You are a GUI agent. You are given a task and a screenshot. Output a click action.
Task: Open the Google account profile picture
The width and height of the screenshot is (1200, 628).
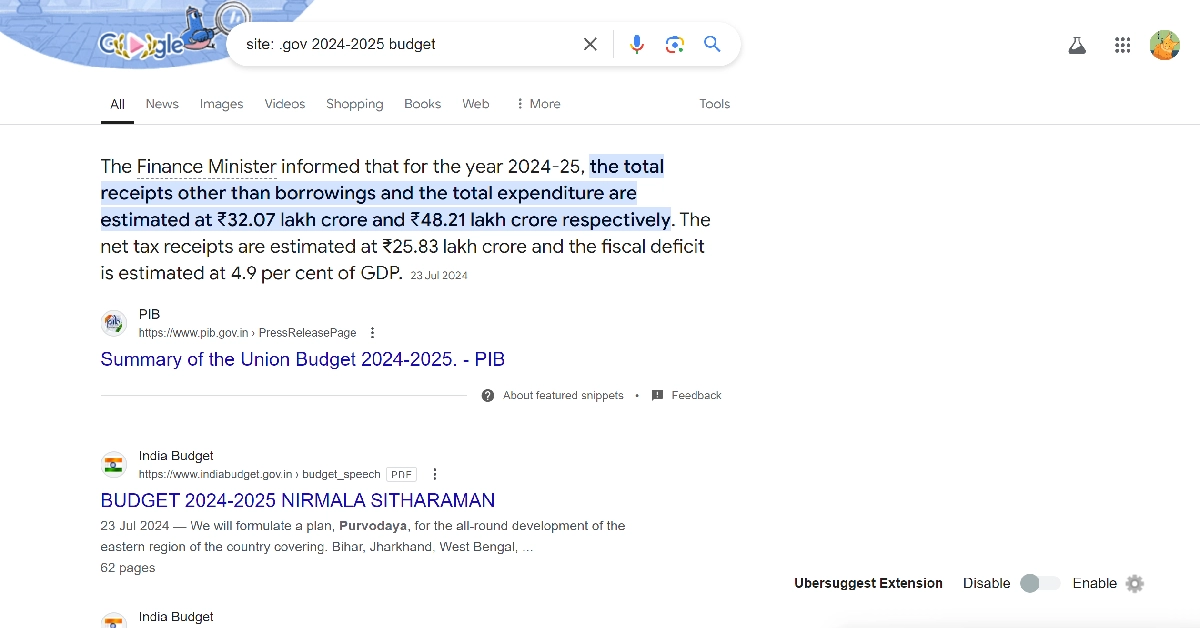tap(1165, 45)
